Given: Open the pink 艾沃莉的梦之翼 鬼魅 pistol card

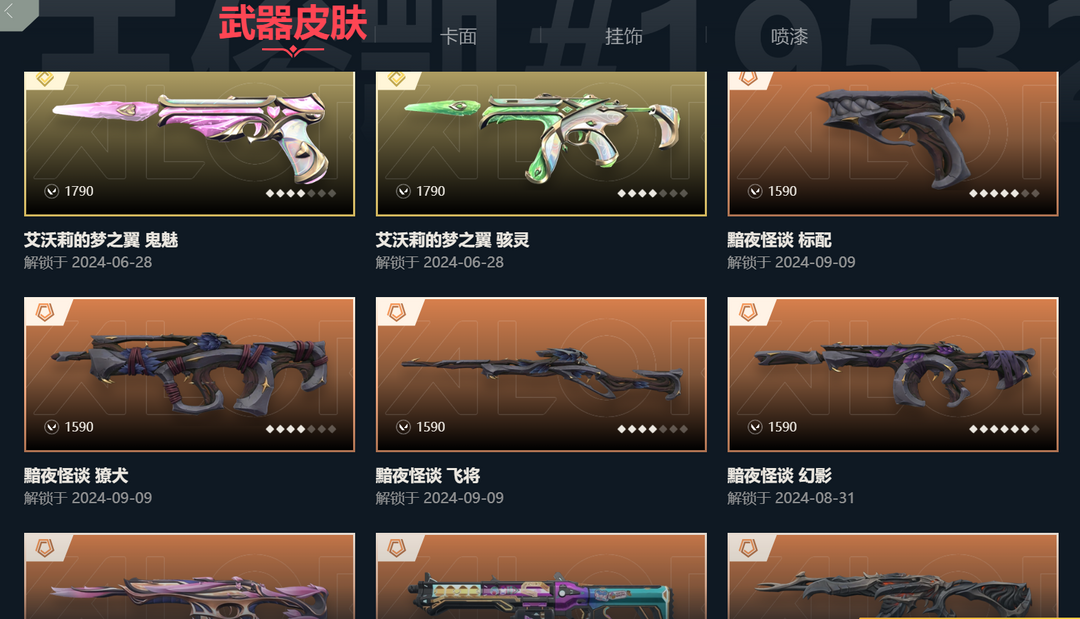Looking at the screenshot, I should pyautogui.click(x=189, y=143).
